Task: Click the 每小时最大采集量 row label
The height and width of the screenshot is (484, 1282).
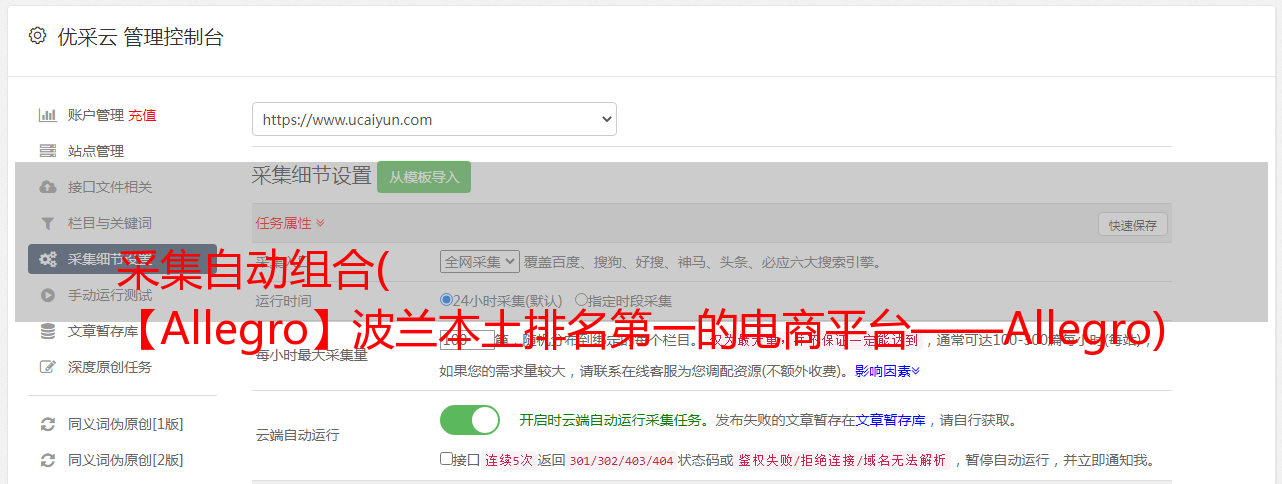Action: coord(311,355)
